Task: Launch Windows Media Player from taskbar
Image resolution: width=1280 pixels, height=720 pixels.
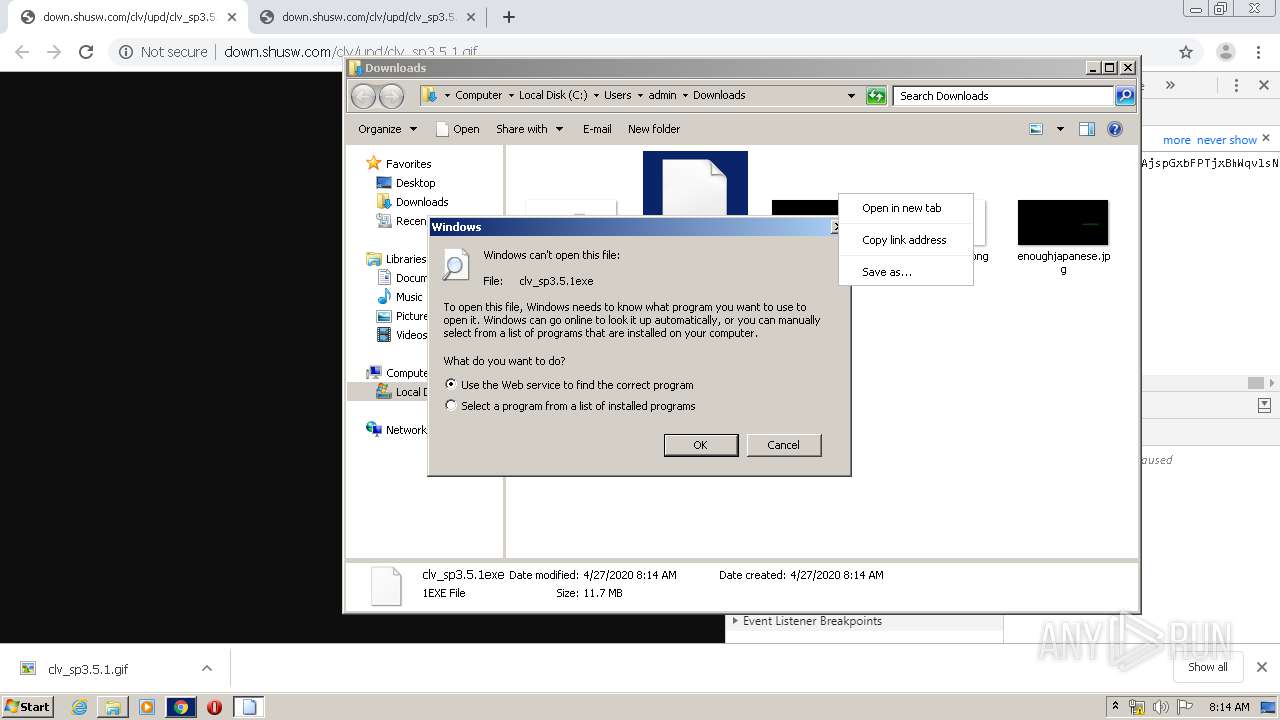Action: (147, 707)
